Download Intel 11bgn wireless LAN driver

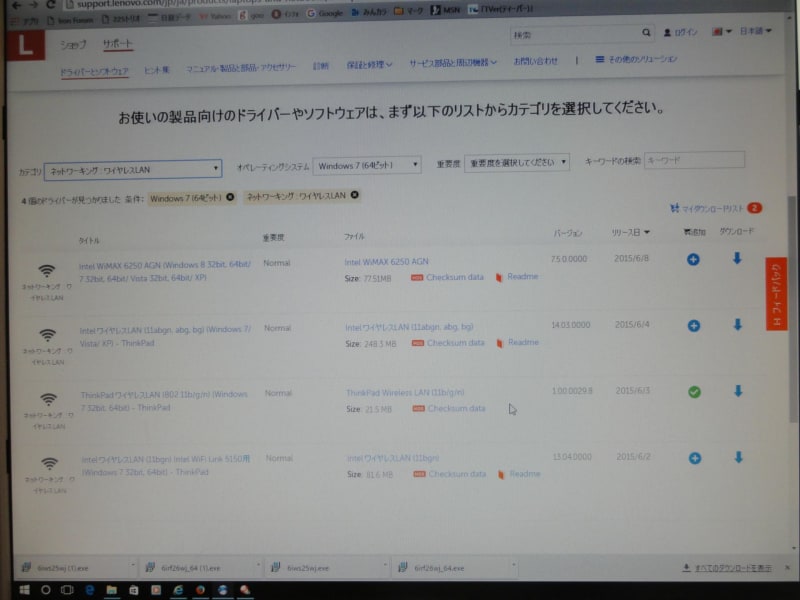pyautogui.click(x=739, y=457)
